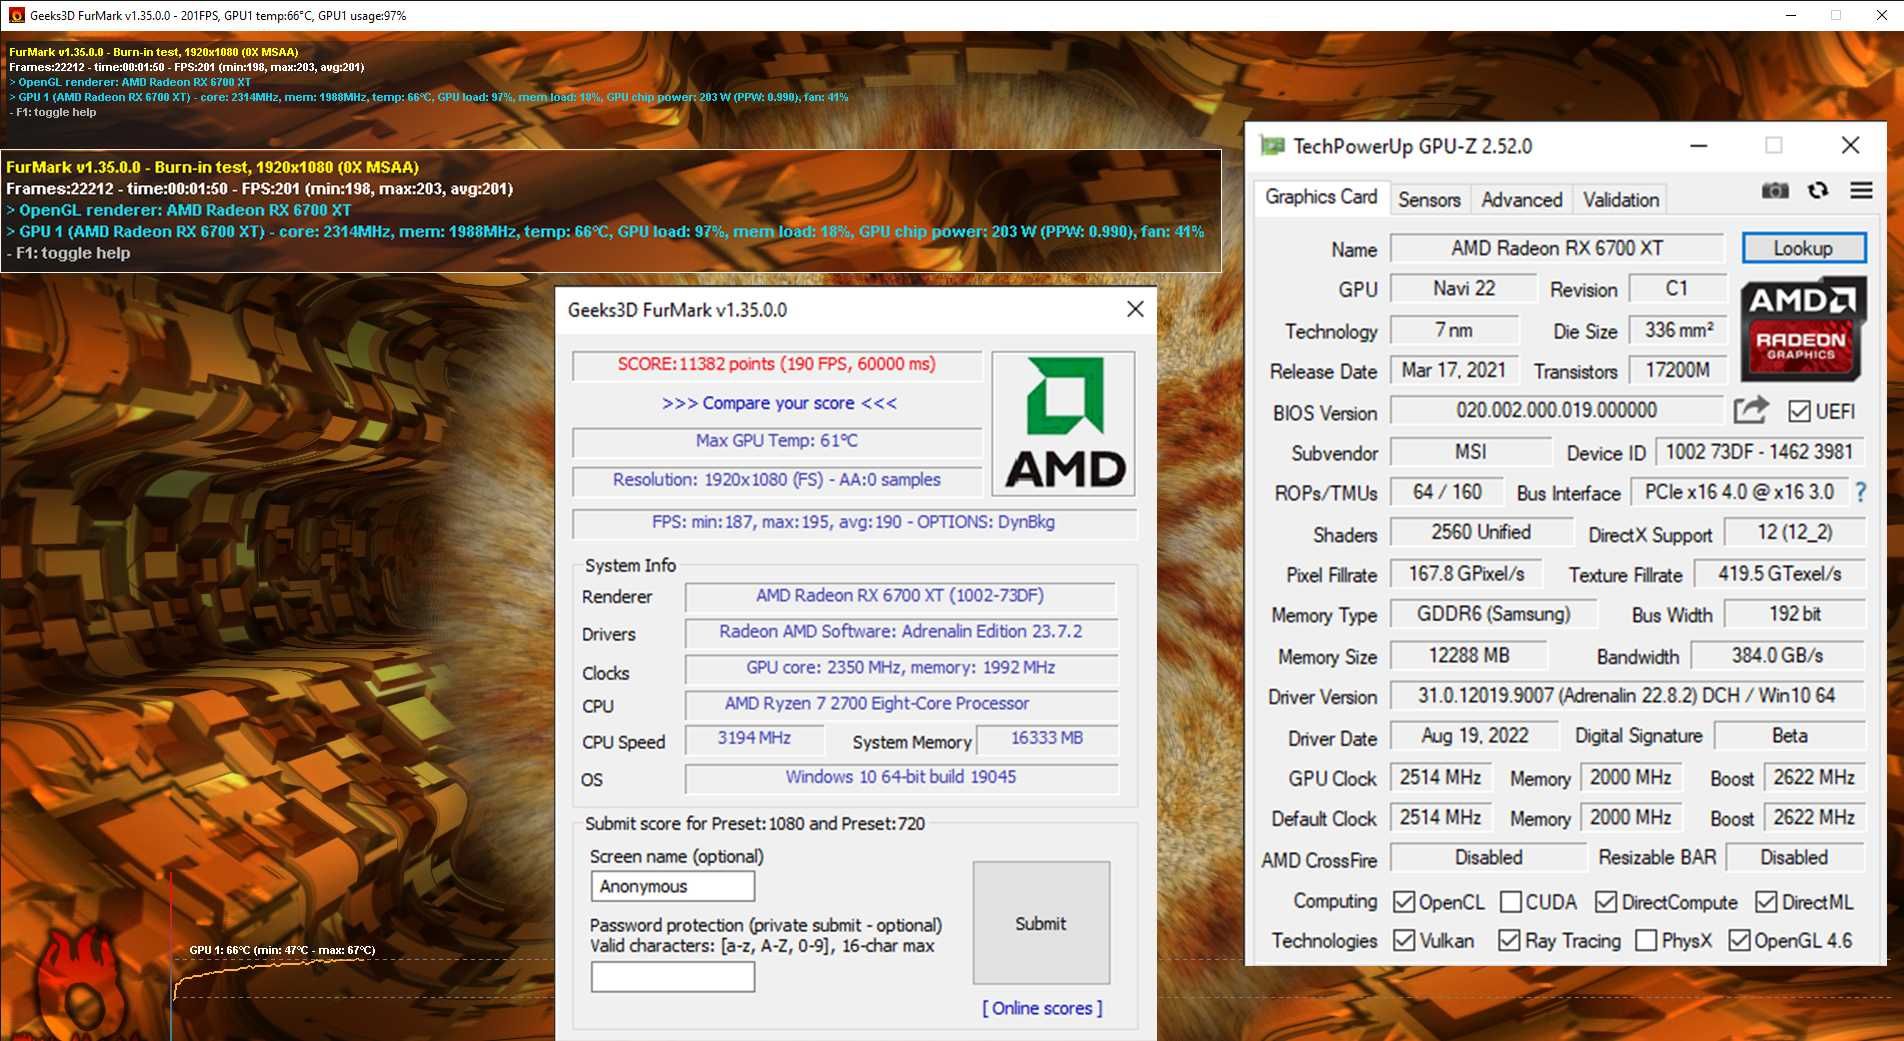This screenshot has height=1041, width=1904.
Task: Click the FurMark title bar app icon
Action: point(16,15)
